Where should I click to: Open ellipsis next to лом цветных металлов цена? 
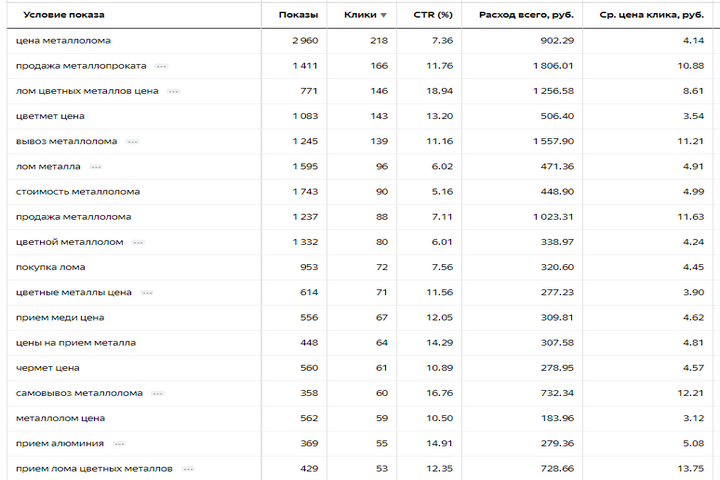click(x=173, y=91)
